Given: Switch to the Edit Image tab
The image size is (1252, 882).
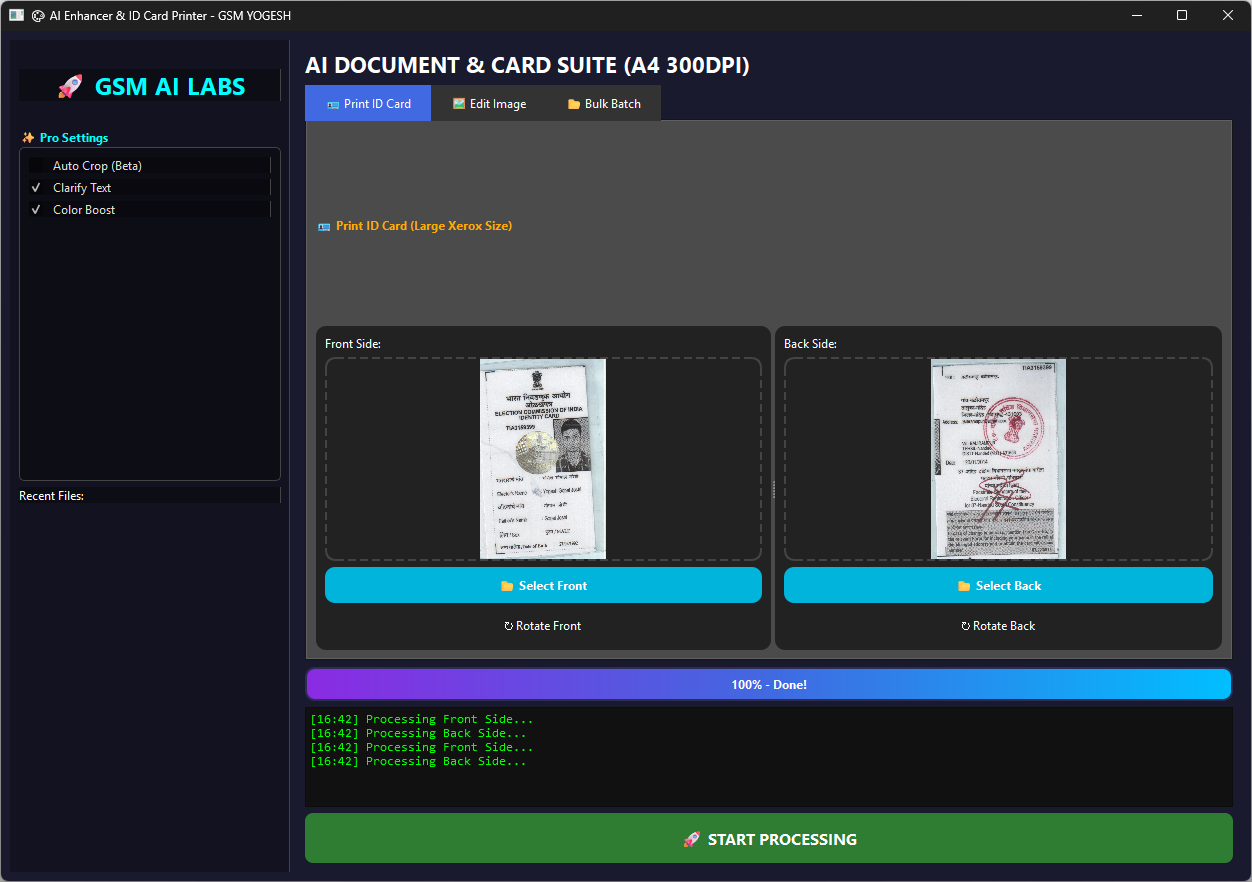Looking at the screenshot, I should coord(489,104).
